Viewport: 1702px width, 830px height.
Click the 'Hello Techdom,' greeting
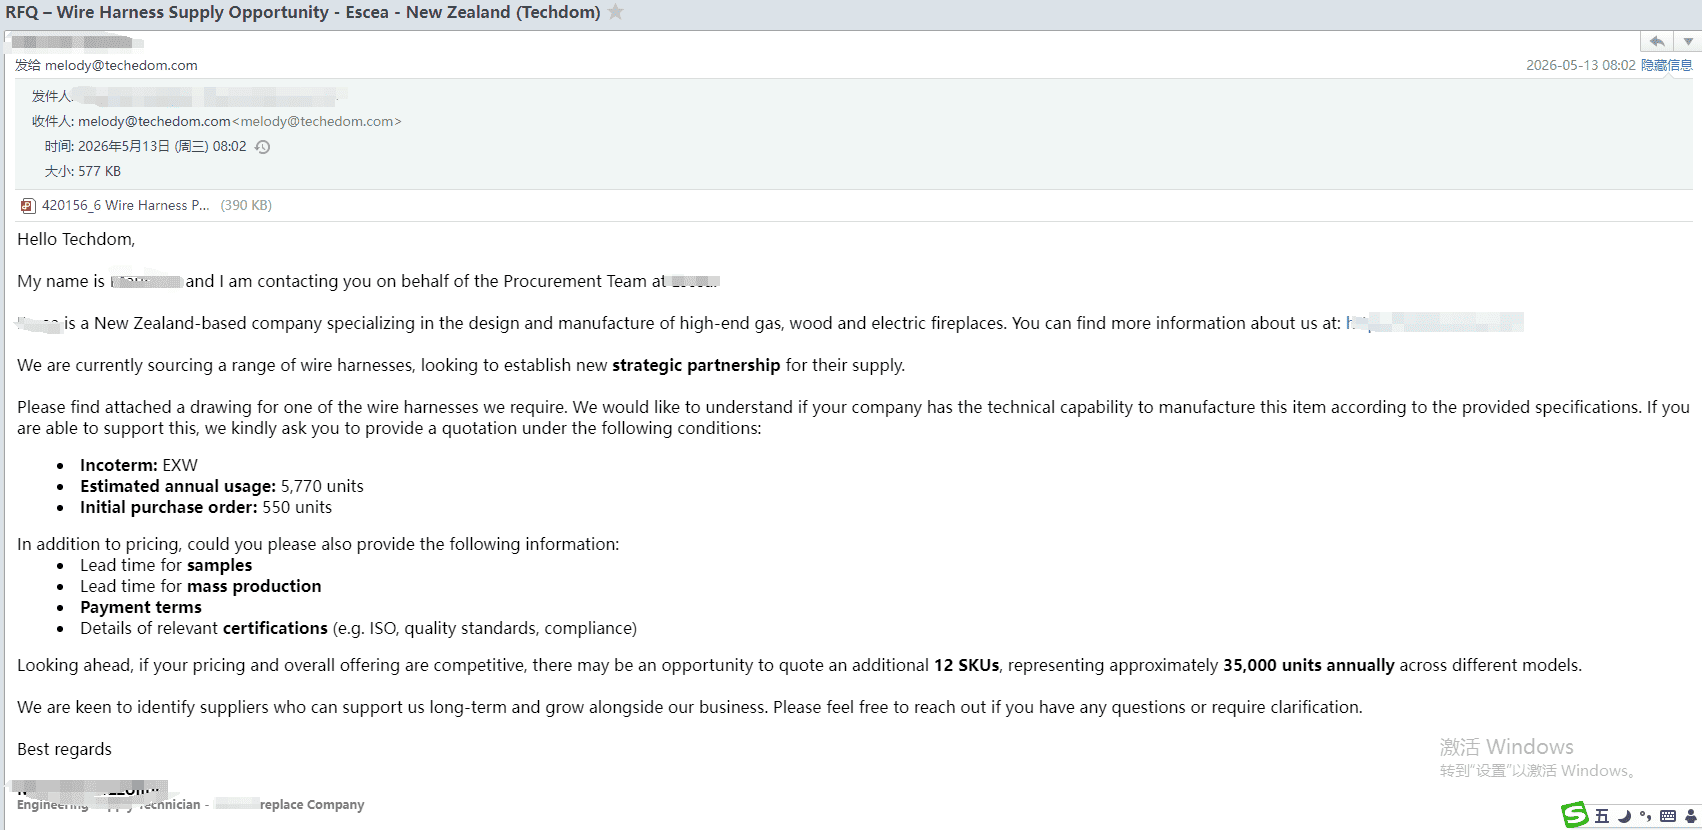click(76, 239)
